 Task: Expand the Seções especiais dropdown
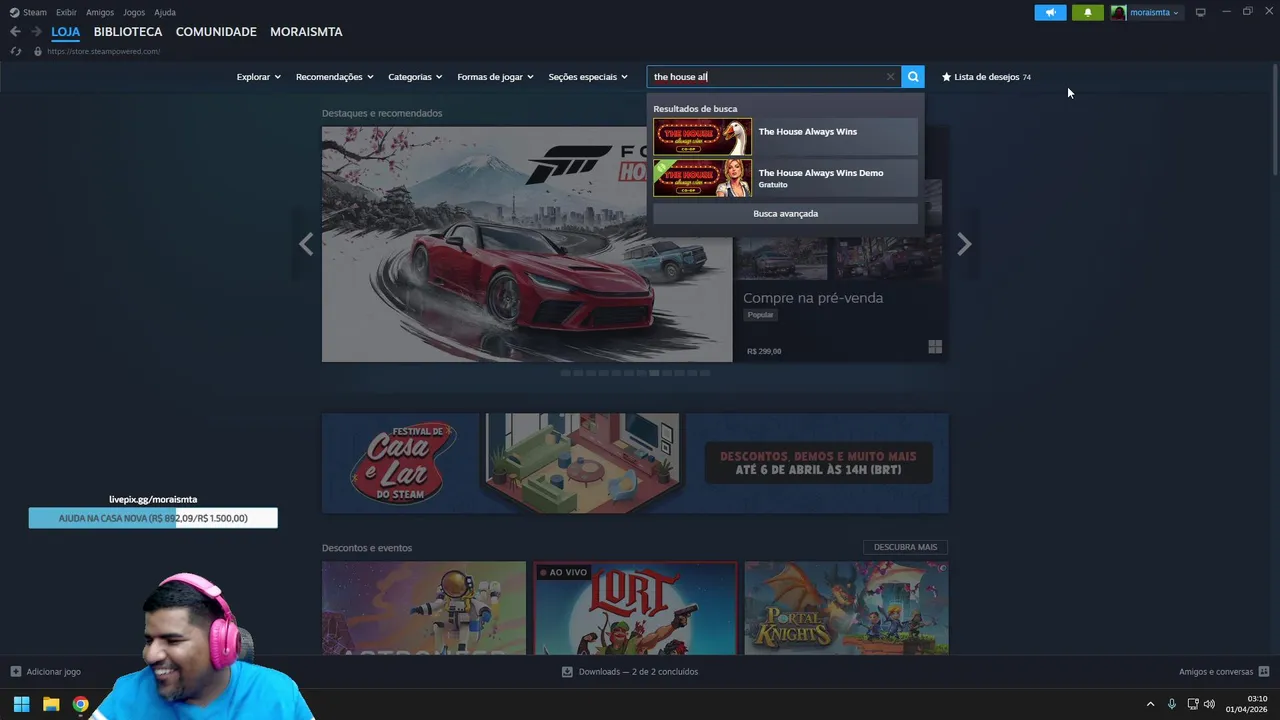point(588,77)
